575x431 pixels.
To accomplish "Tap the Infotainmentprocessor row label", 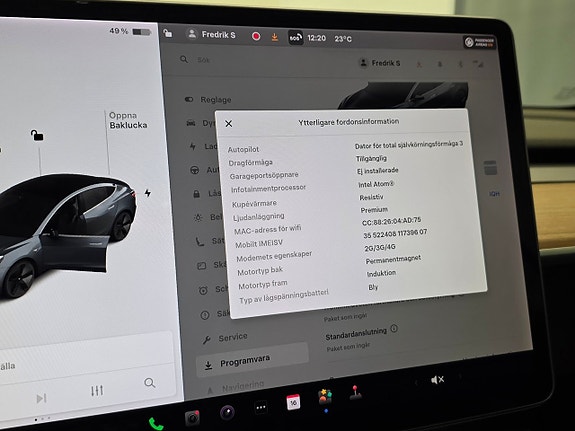I will click(268, 189).
